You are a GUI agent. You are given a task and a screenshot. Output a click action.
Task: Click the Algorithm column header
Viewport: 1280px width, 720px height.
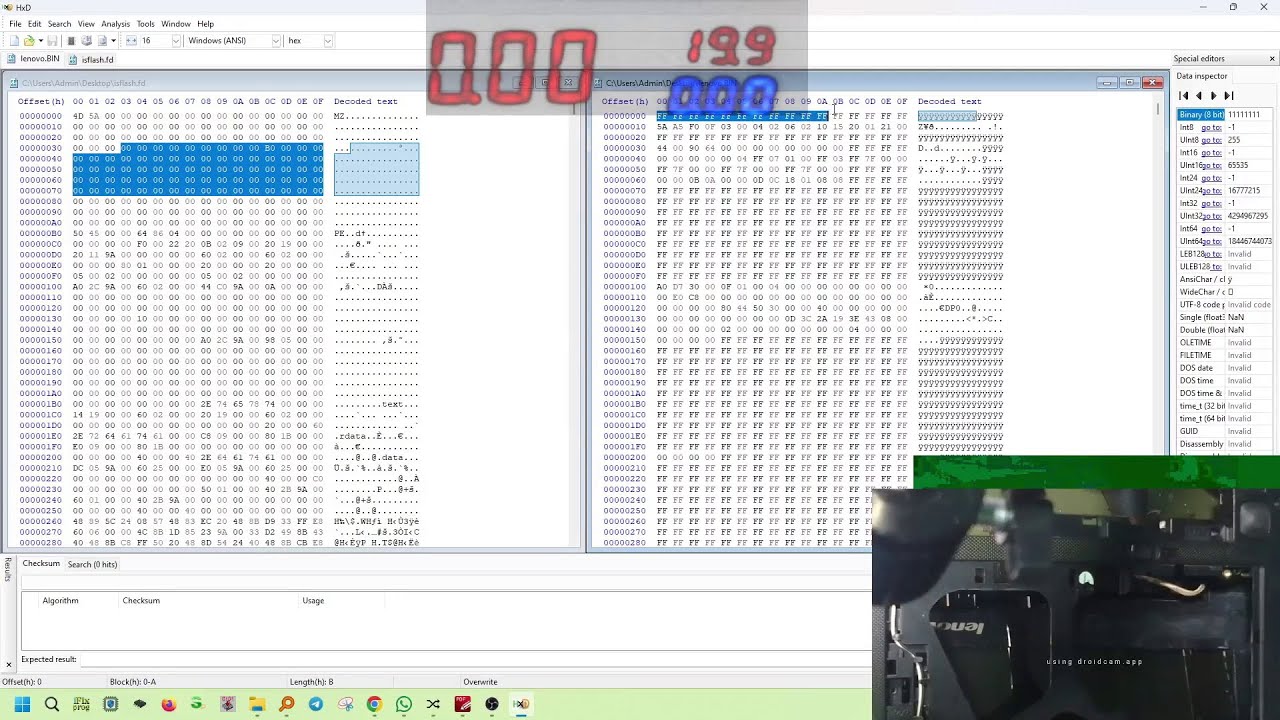60,601
